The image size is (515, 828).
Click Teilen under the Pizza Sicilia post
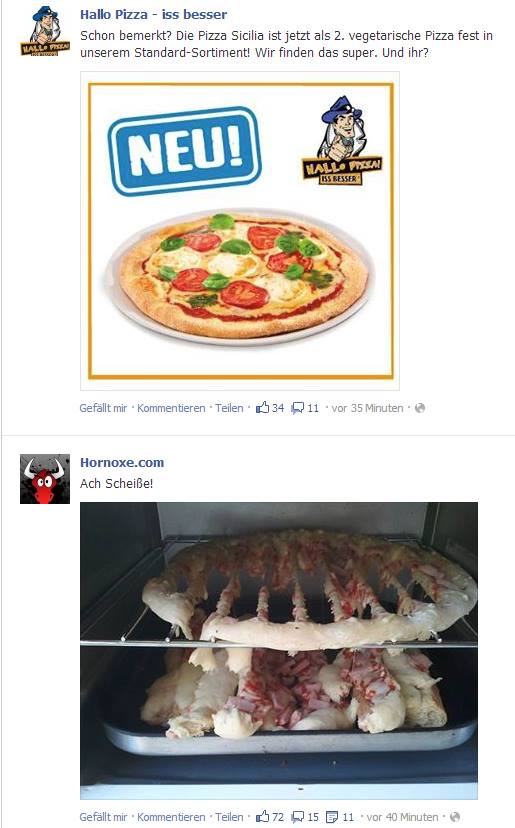coord(229,408)
